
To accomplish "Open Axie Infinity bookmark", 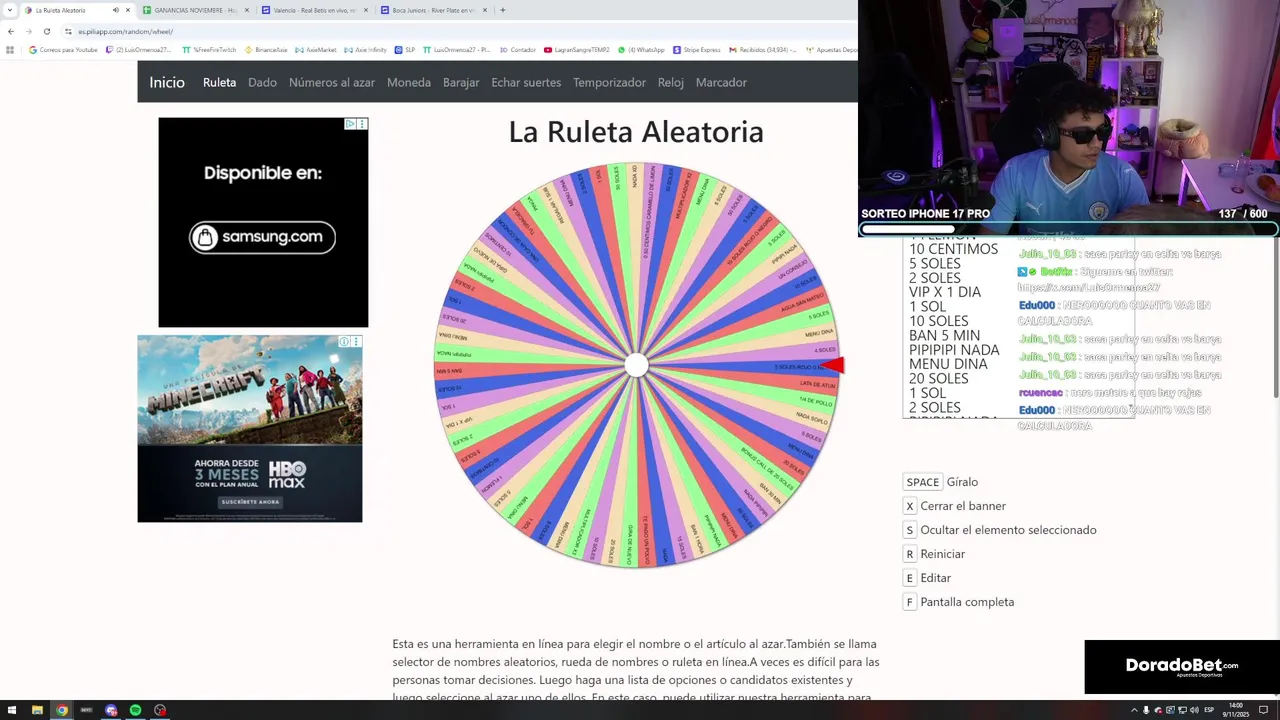I will (x=365, y=49).
